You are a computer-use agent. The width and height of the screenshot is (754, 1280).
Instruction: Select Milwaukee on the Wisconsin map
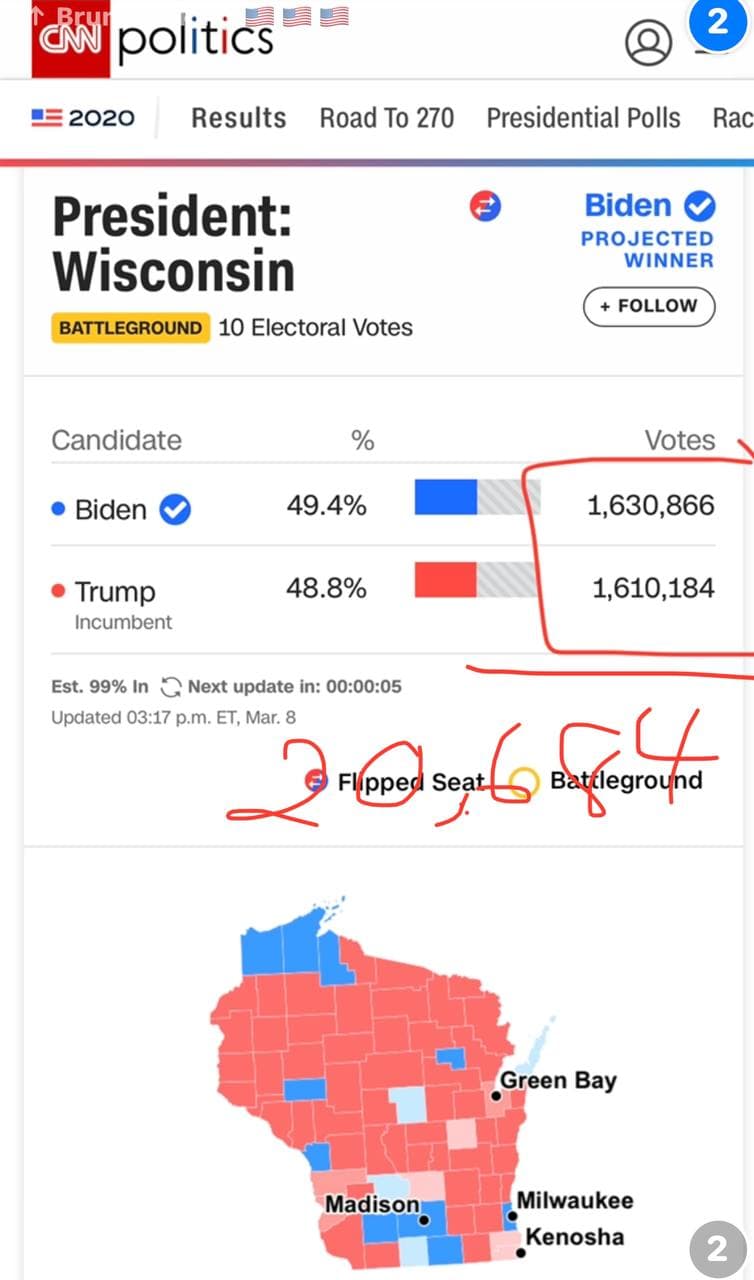tap(573, 1201)
